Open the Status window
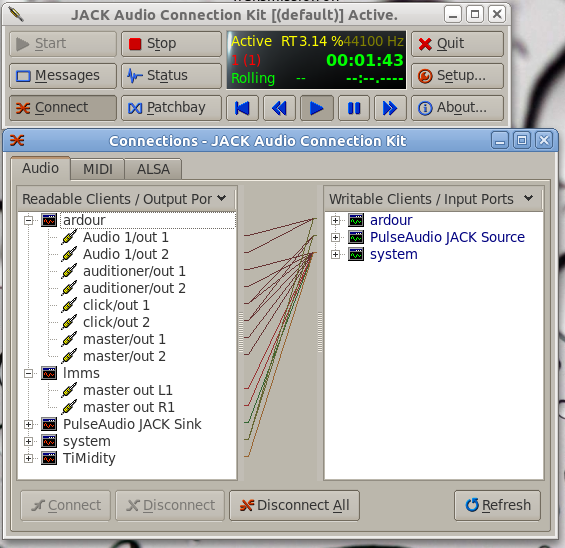 coord(171,76)
